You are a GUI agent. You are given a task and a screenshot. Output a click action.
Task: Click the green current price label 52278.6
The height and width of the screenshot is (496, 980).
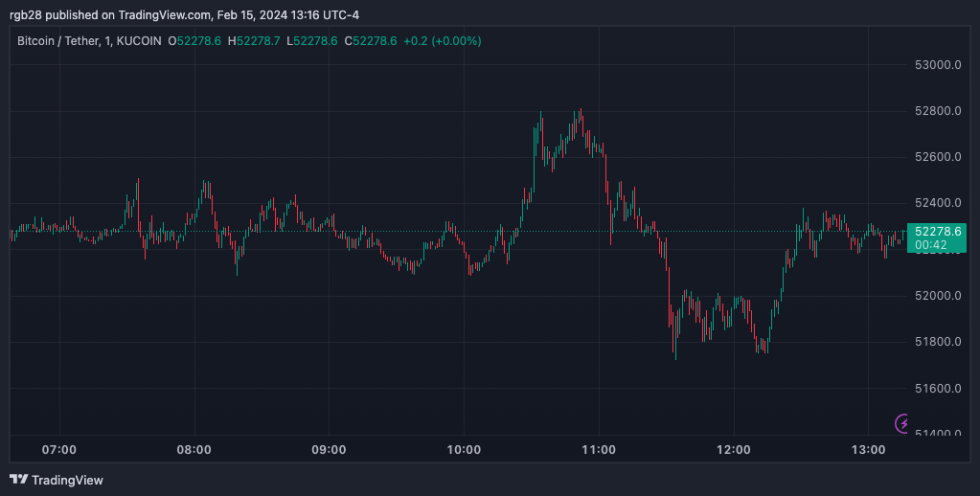937,238
